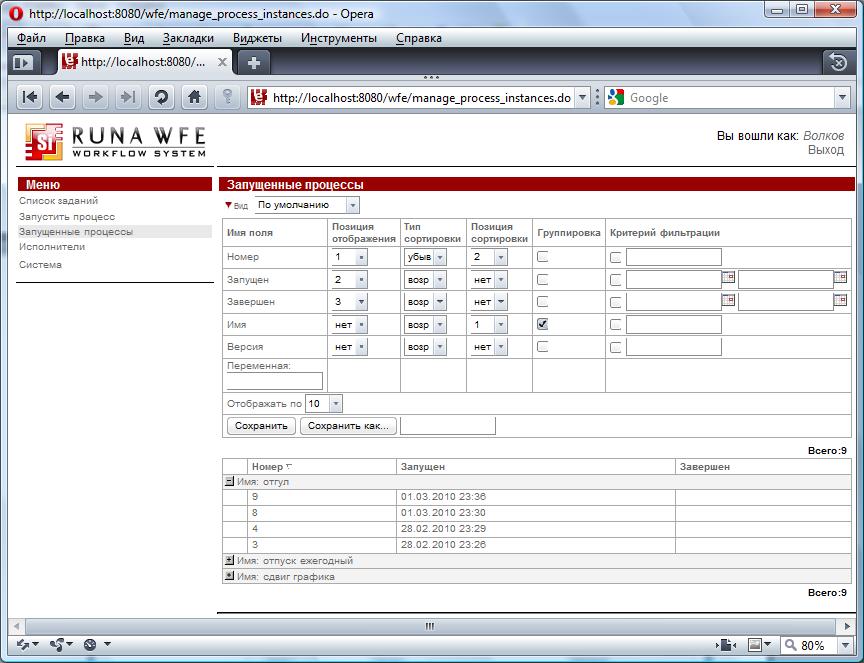Click the Сохранить как... button
This screenshot has width=864, height=663.
pyautogui.click(x=348, y=425)
